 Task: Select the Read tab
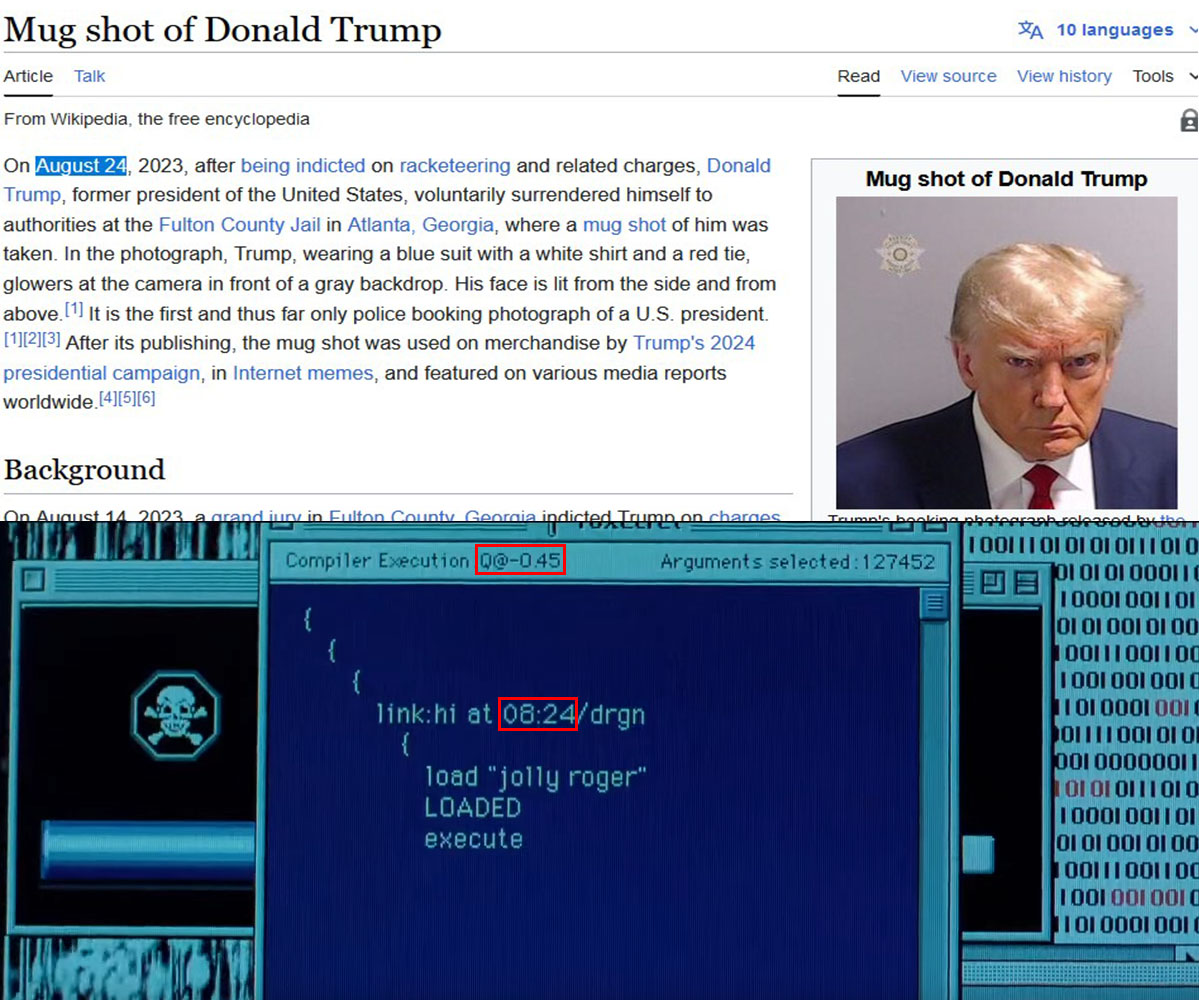click(x=859, y=76)
